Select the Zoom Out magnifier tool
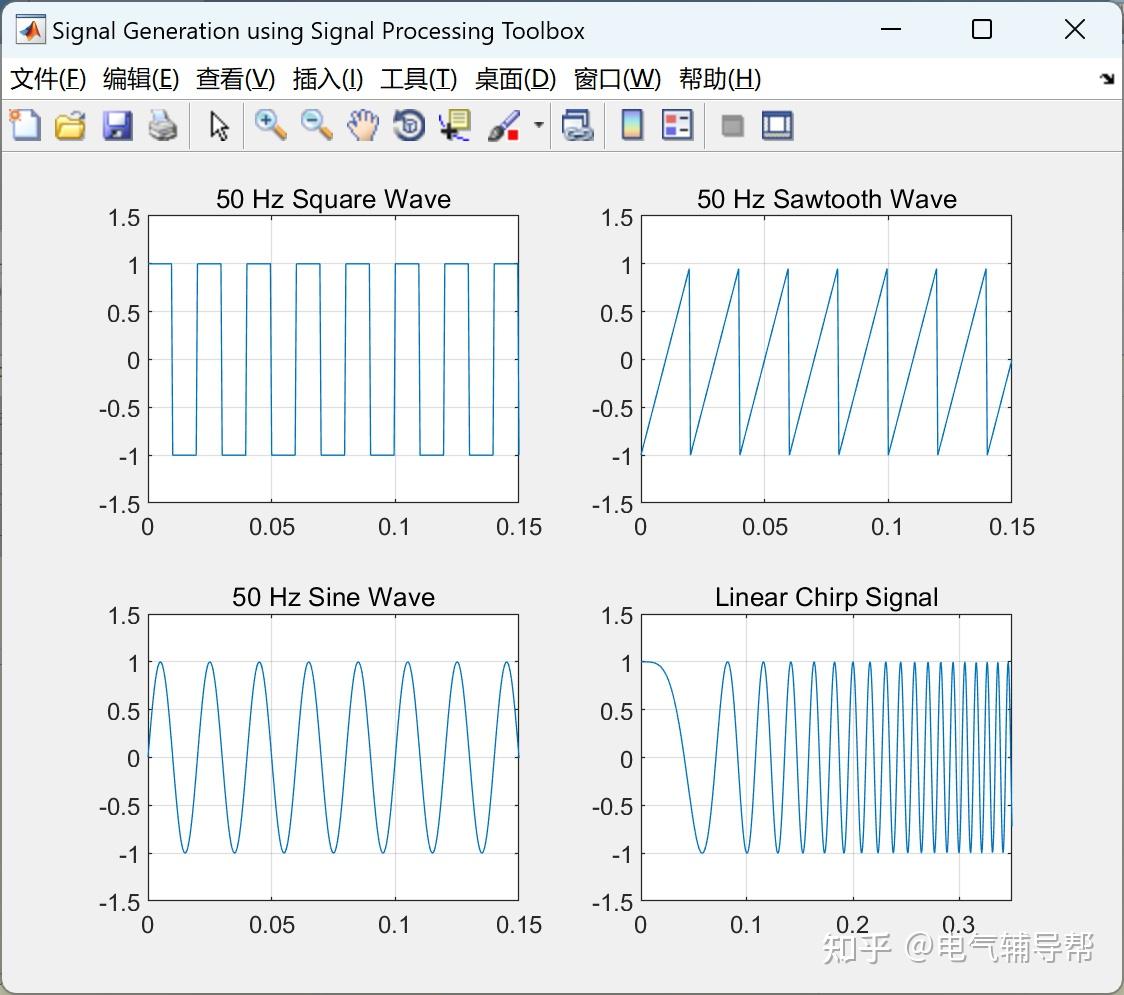1124x995 pixels. 316,125
